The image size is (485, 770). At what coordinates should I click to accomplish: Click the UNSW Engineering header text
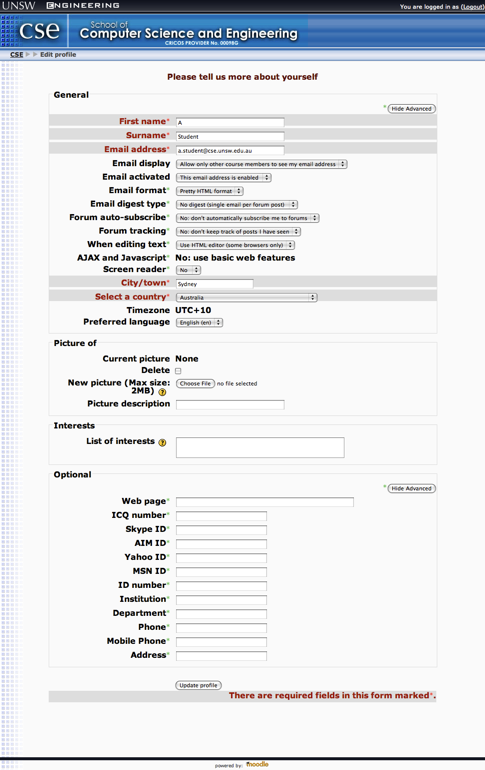point(60,6)
